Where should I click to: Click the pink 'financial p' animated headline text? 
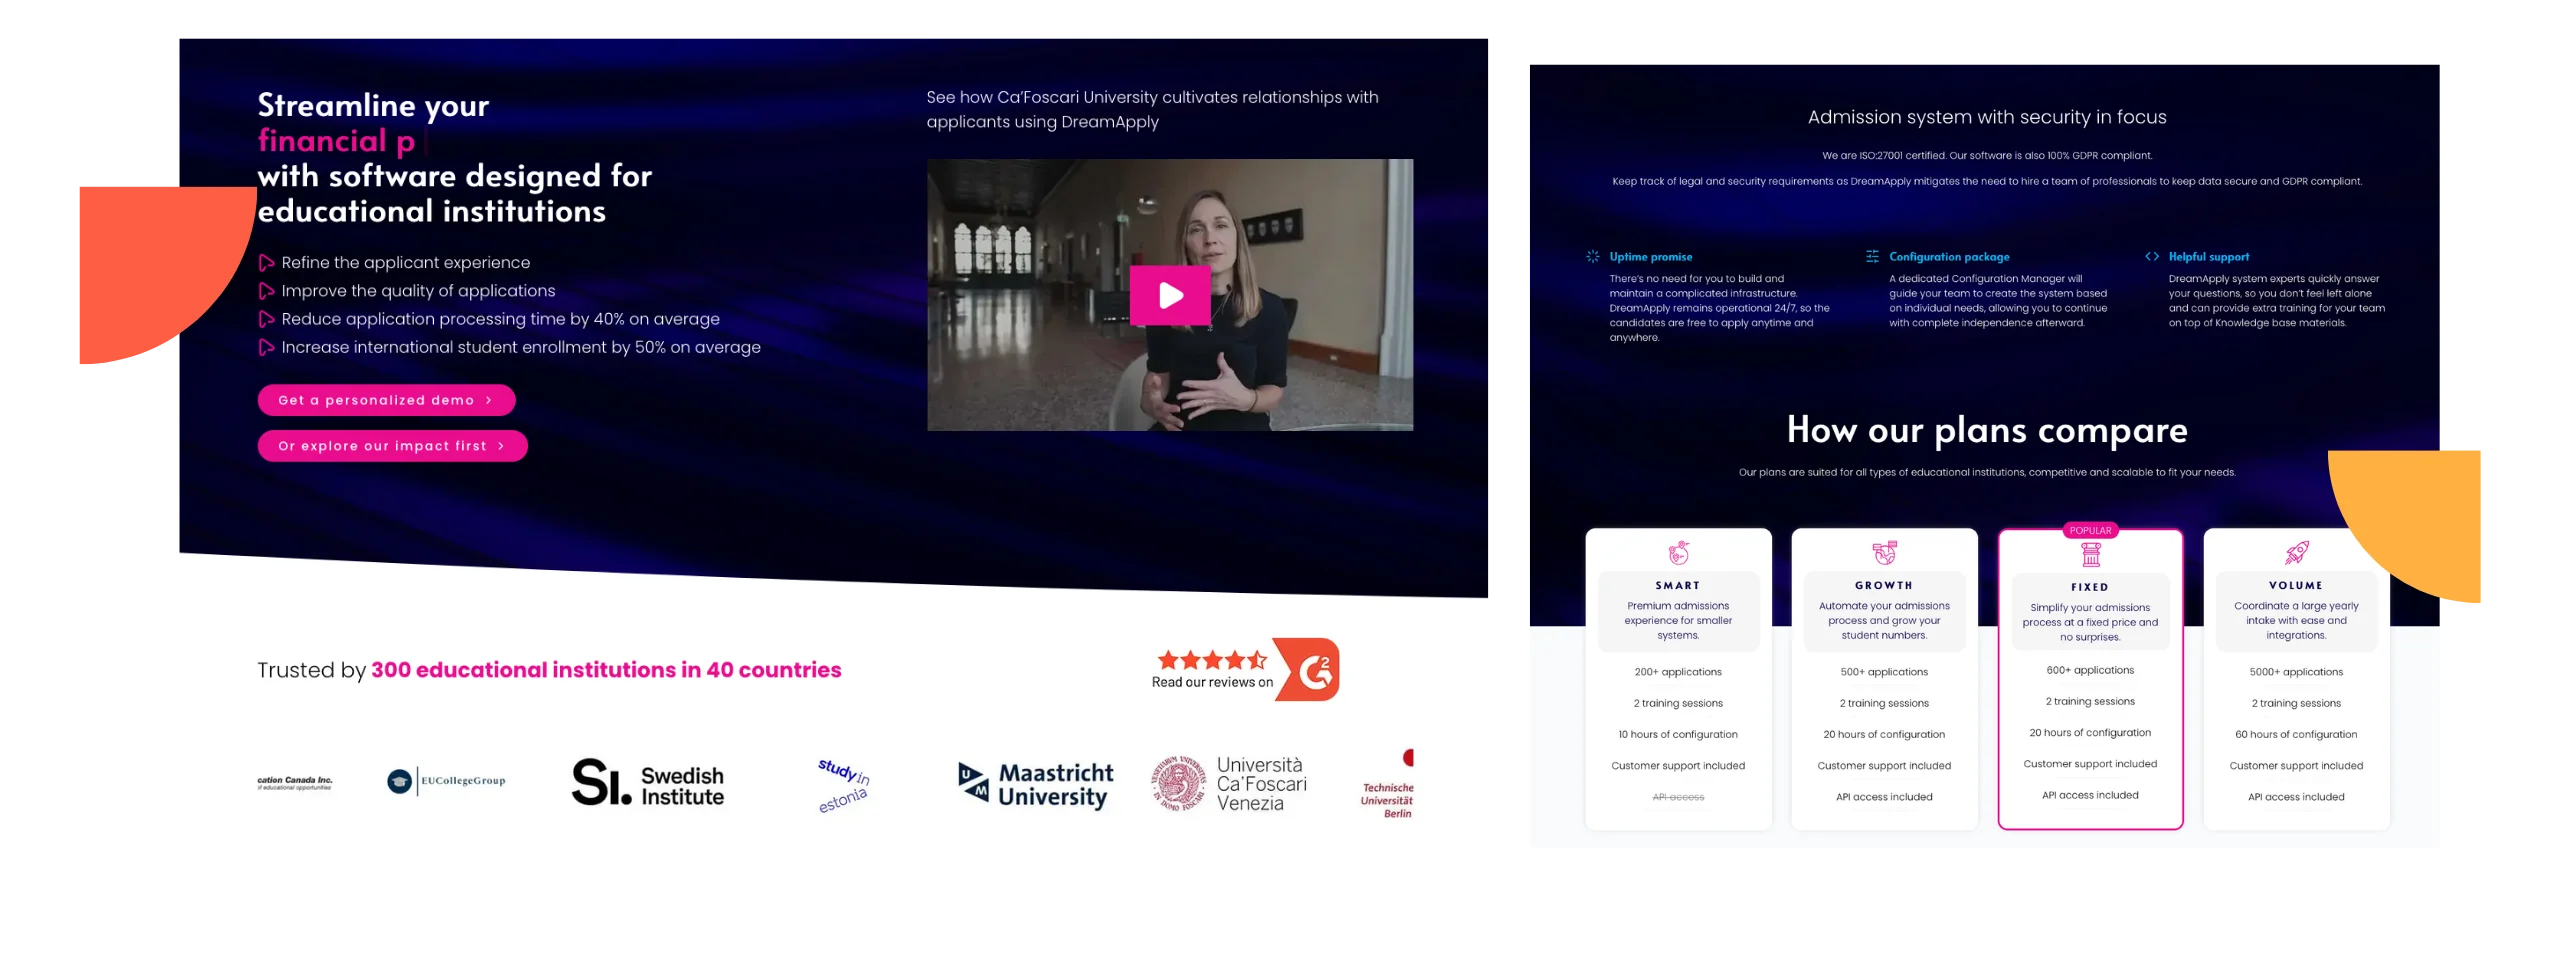tap(336, 141)
